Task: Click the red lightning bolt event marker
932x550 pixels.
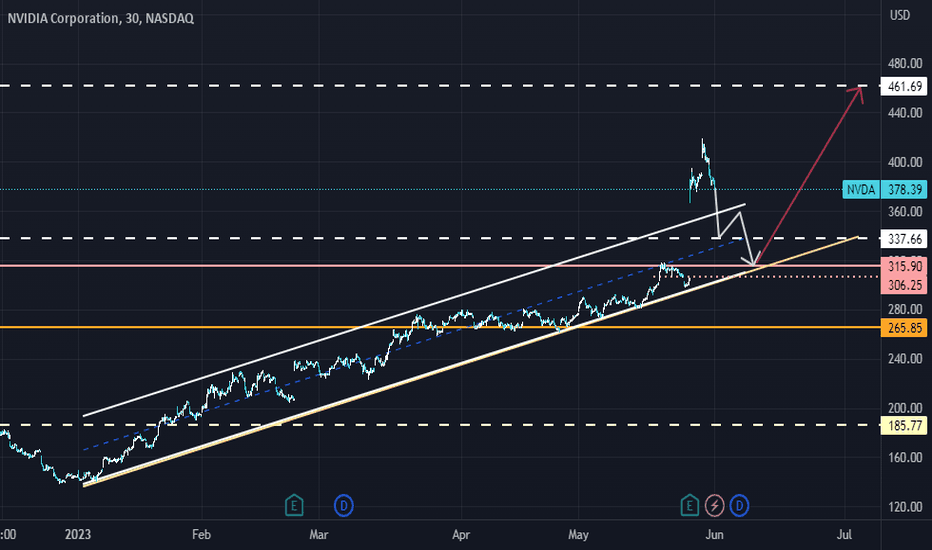Action: pos(714,506)
